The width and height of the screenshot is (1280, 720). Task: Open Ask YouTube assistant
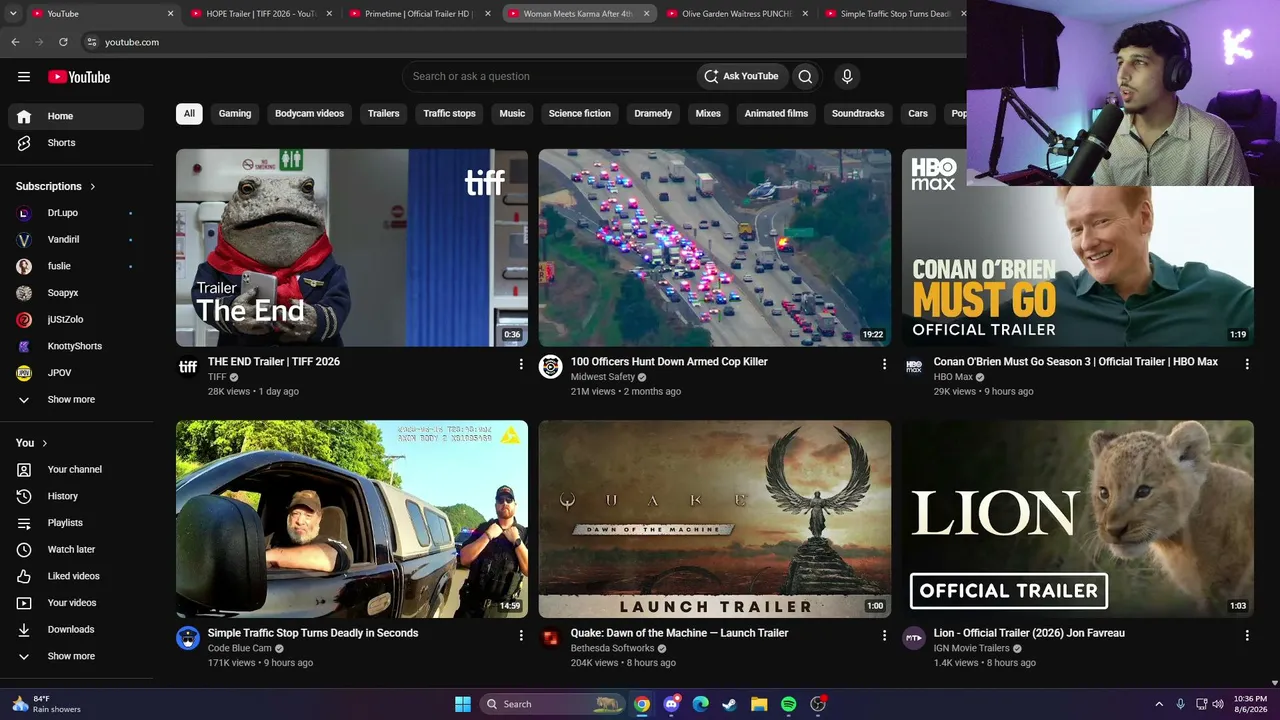742,76
